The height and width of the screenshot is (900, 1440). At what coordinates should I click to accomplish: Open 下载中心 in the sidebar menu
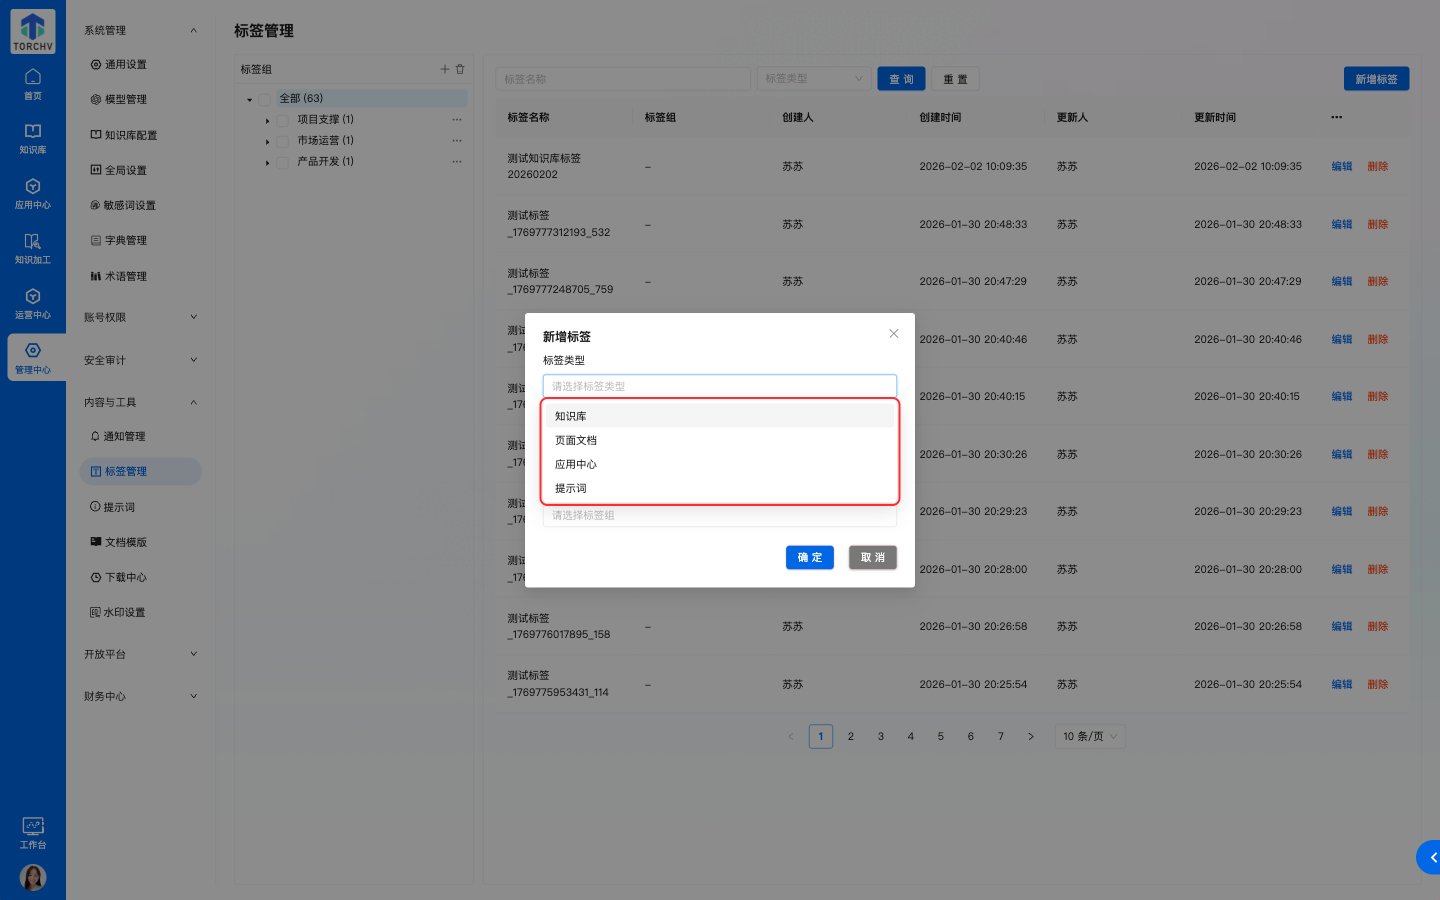(x=125, y=577)
